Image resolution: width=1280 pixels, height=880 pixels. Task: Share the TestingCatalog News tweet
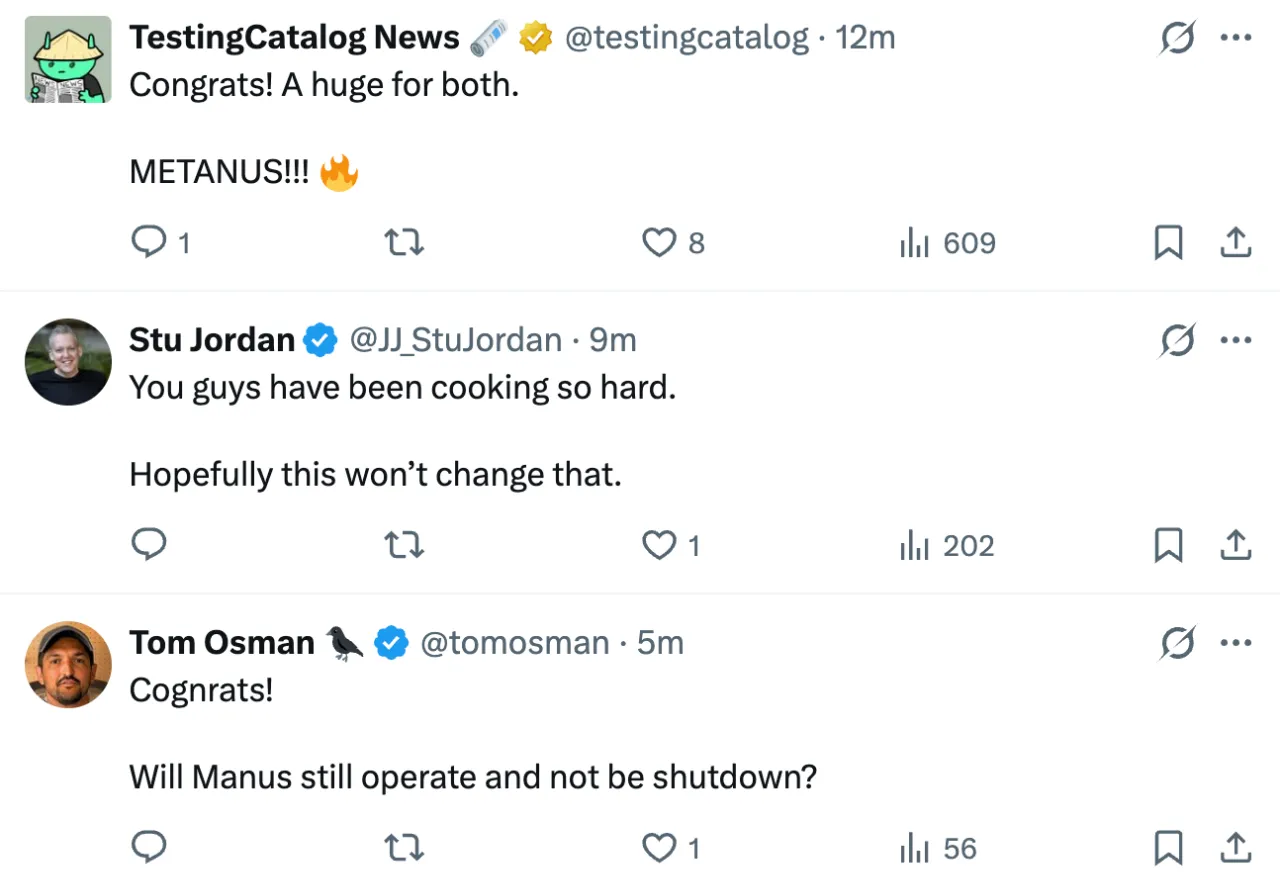[x=1236, y=243]
